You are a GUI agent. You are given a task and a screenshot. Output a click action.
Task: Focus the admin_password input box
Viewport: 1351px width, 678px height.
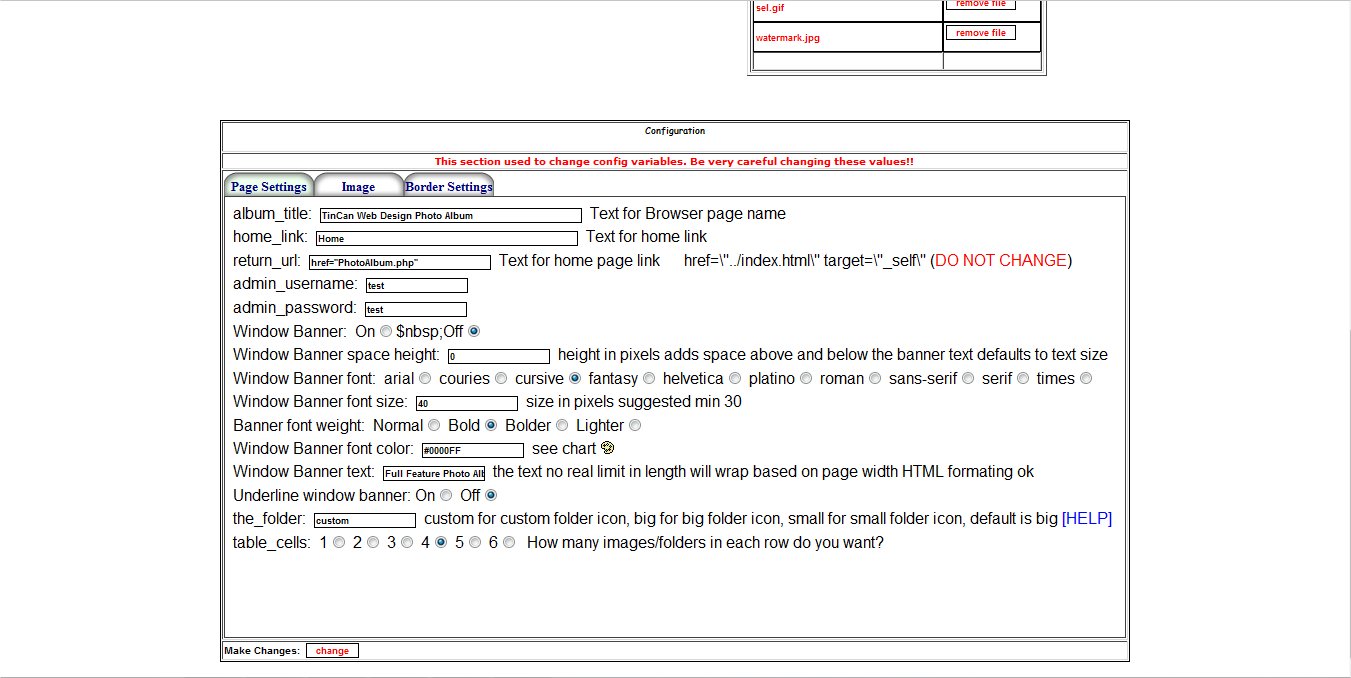[416, 309]
